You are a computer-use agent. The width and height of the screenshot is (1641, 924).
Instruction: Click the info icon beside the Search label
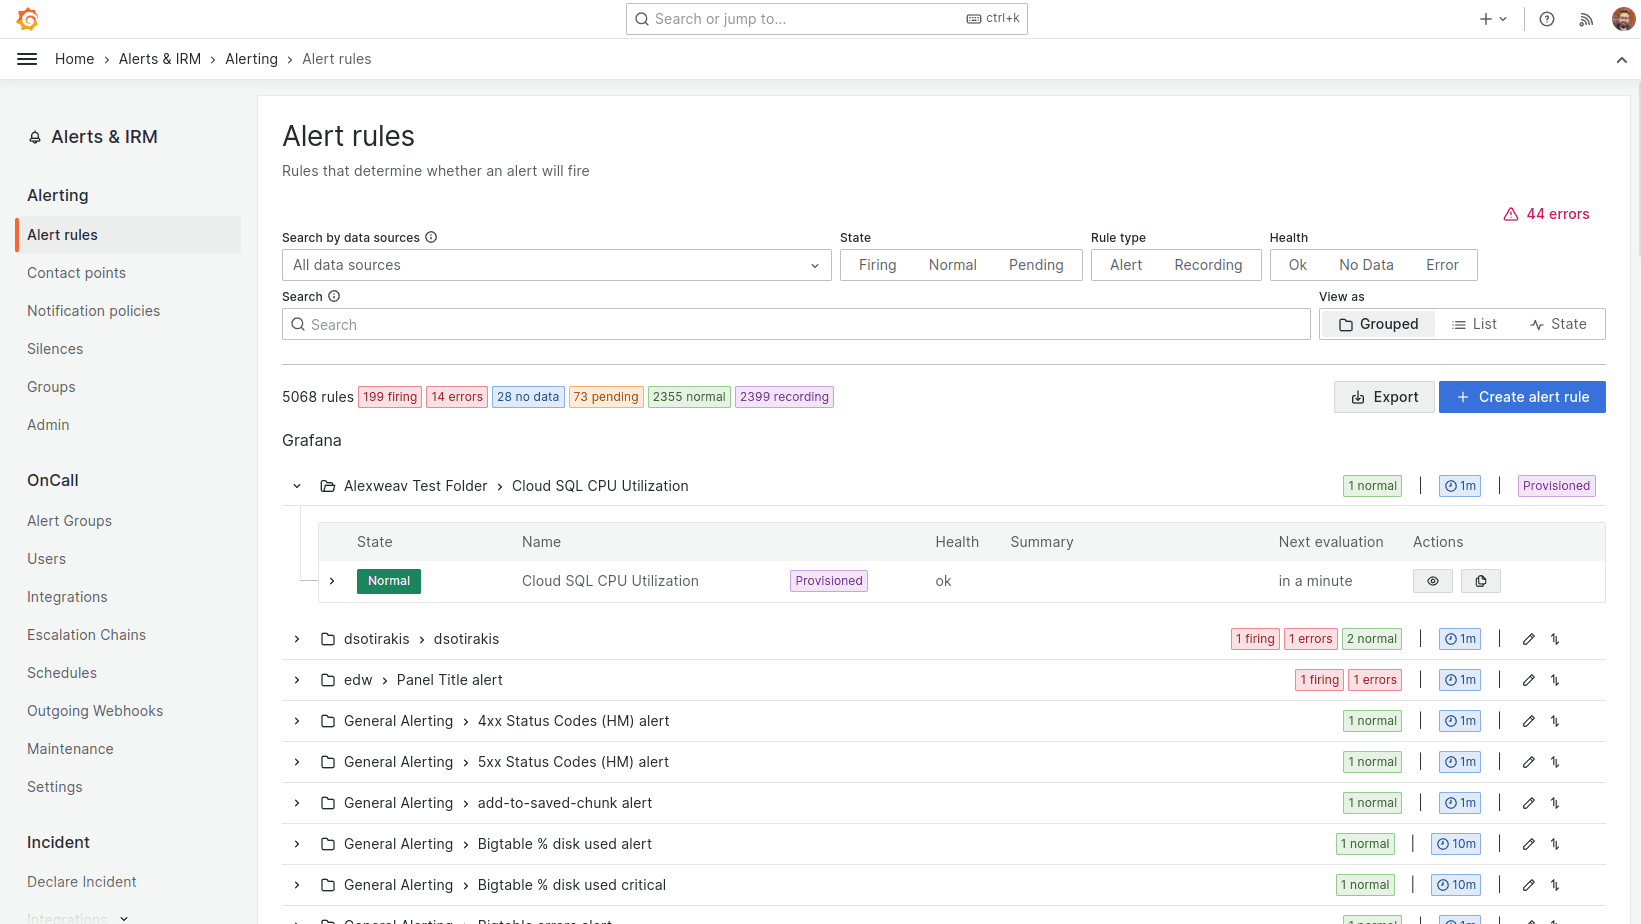[x=334, y=296]
